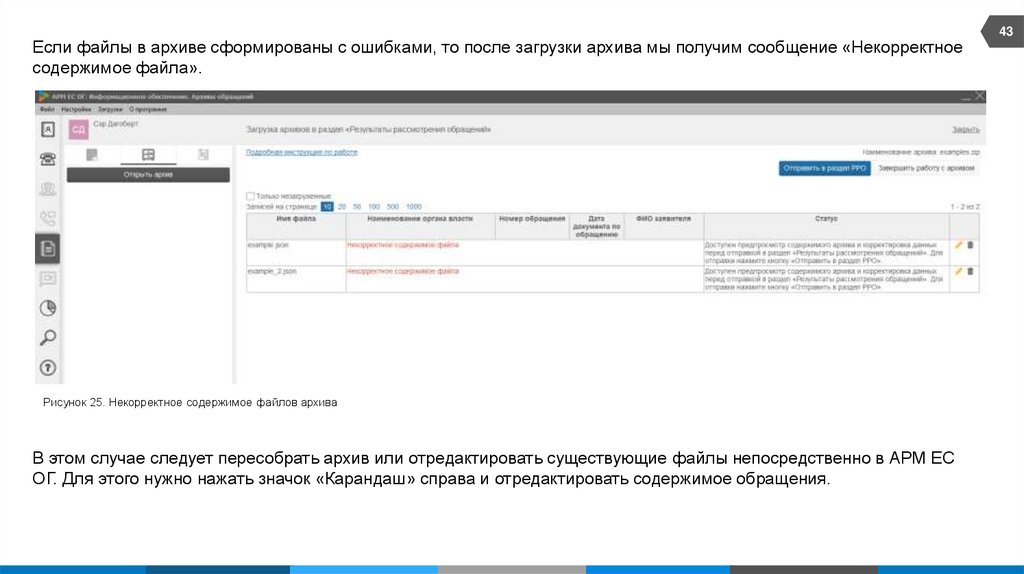Image resolution: width=1024 pixels, height=574 pixels.
Task: Open the telephone section in sidebar
Action: pos(48,159)
